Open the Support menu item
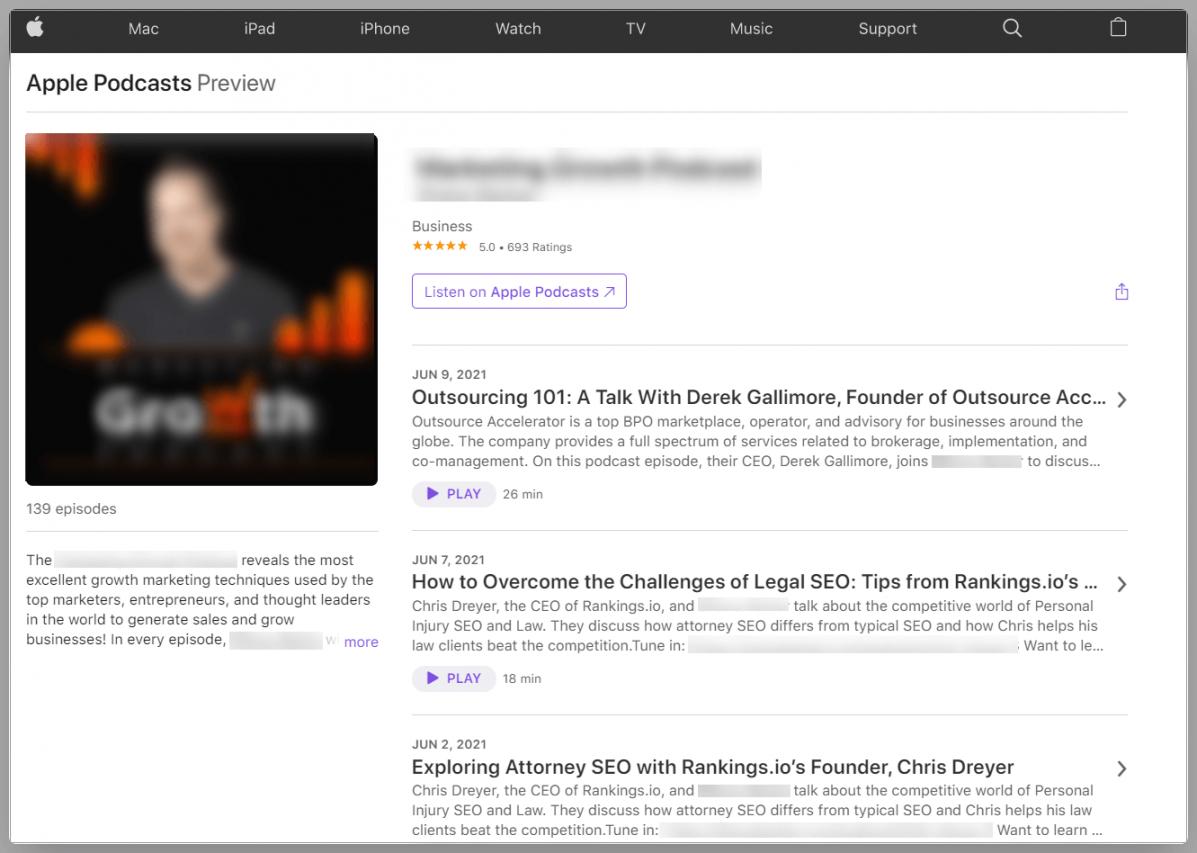This screenshot has height=853, width=1197. pos(887,28)
